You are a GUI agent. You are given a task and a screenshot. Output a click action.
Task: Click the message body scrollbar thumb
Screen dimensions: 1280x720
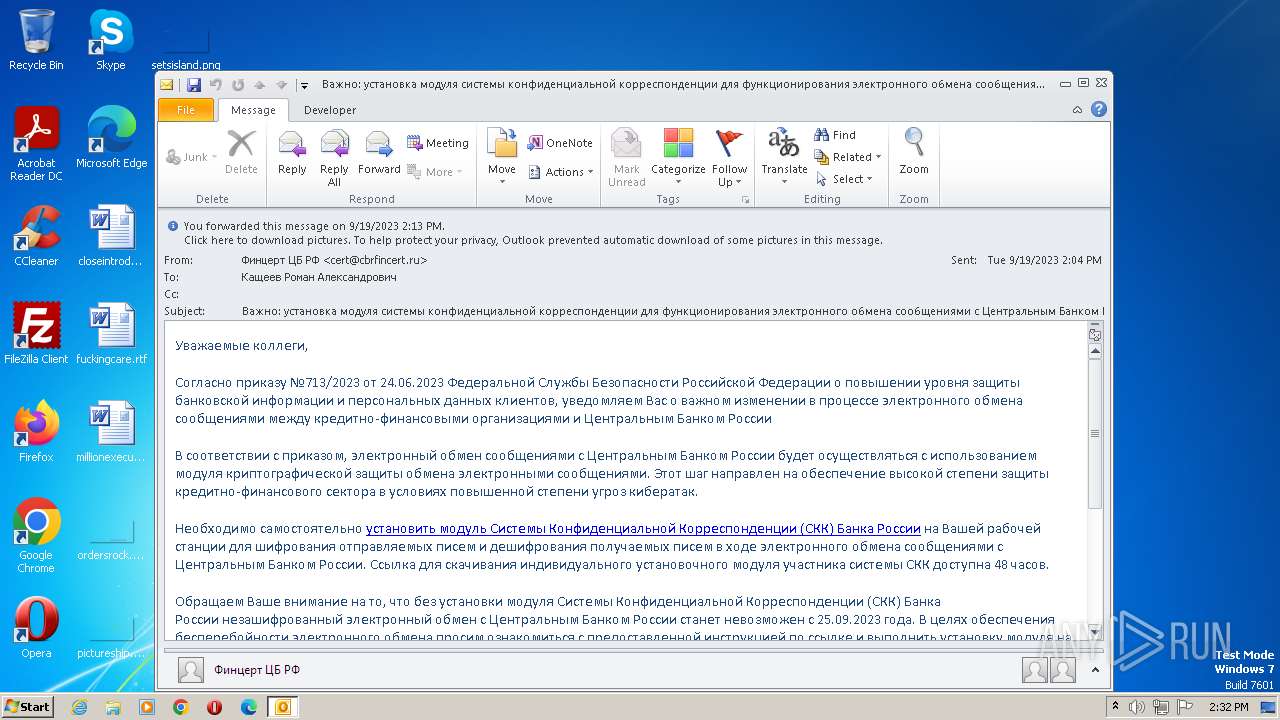1095,434
